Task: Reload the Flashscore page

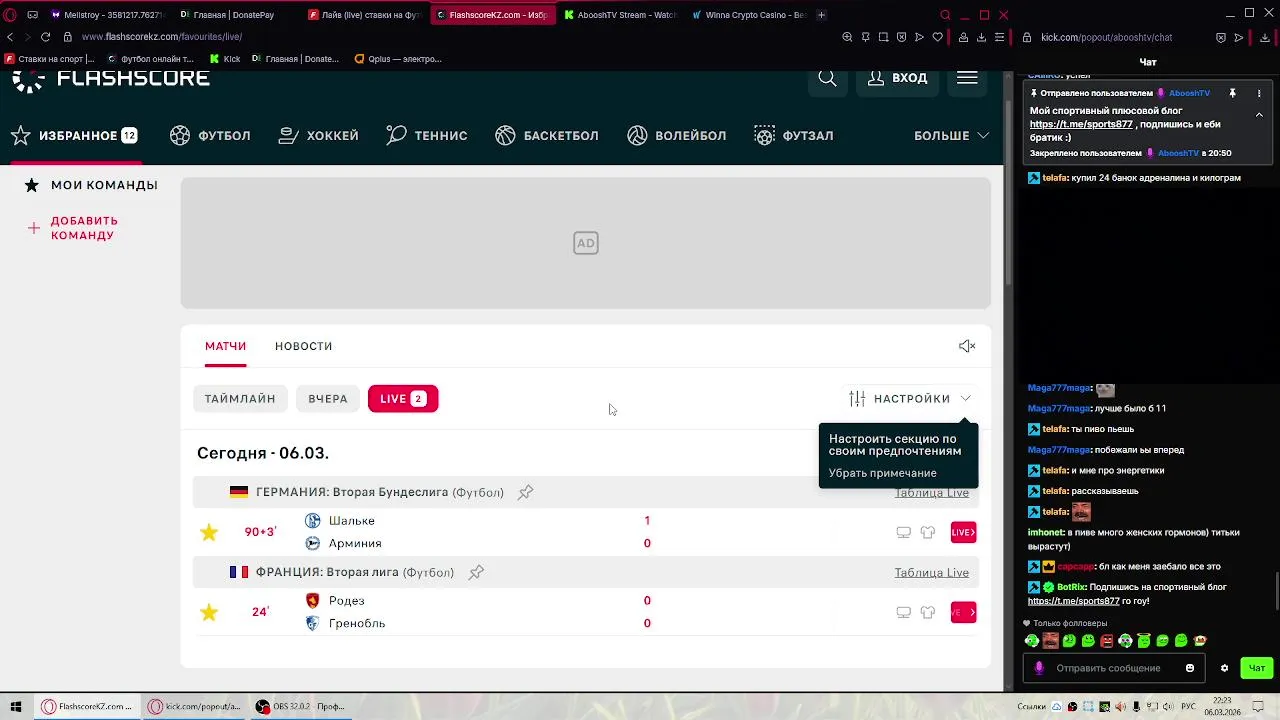Action: click(45, 37)
